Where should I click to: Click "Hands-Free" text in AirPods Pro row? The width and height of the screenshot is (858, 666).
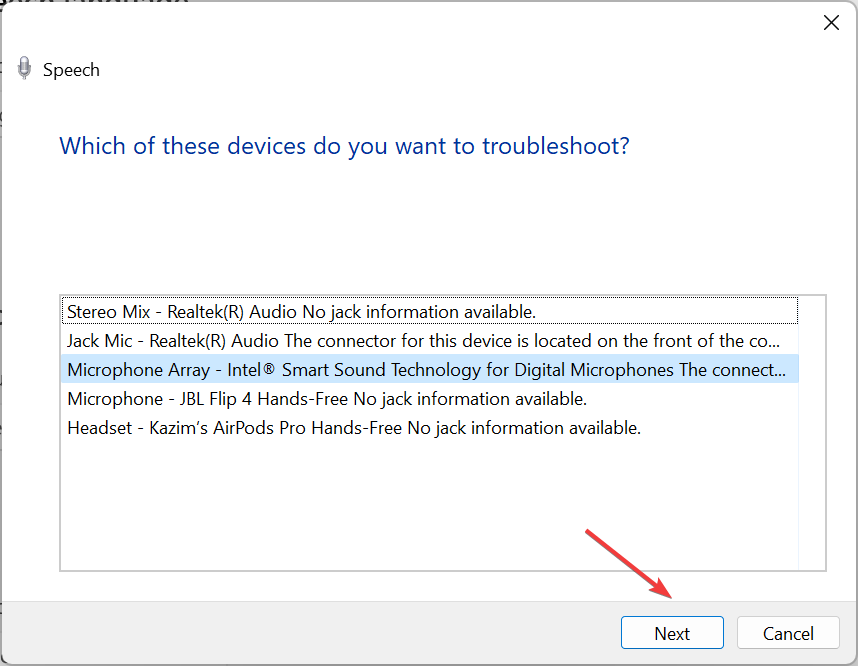356,428
